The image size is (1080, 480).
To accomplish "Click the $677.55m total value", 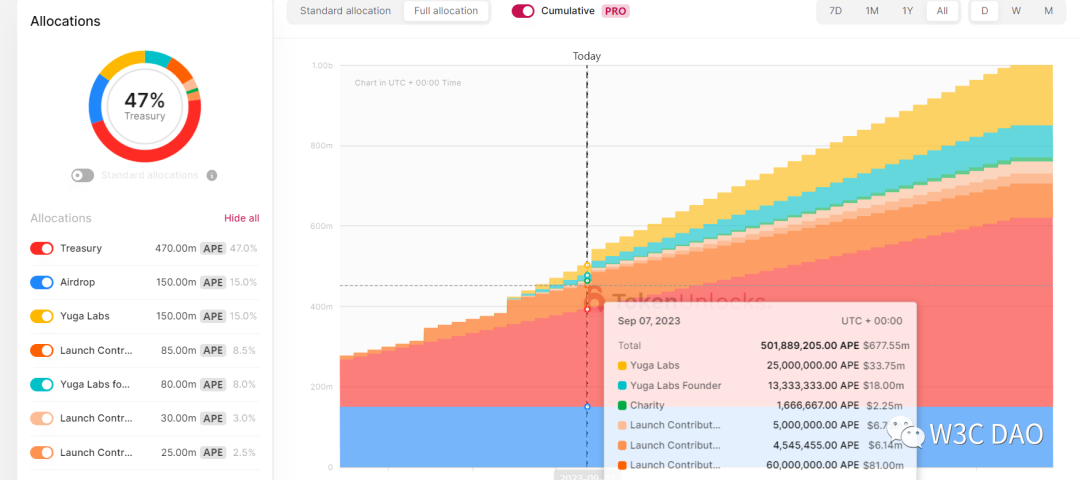I will (x=887, y=346).
